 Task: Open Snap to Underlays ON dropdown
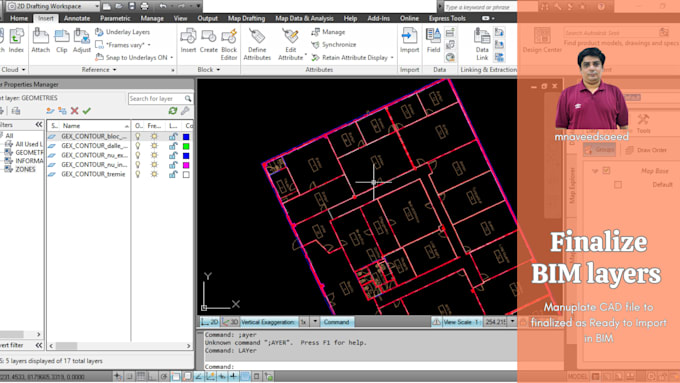coord(172,58)
